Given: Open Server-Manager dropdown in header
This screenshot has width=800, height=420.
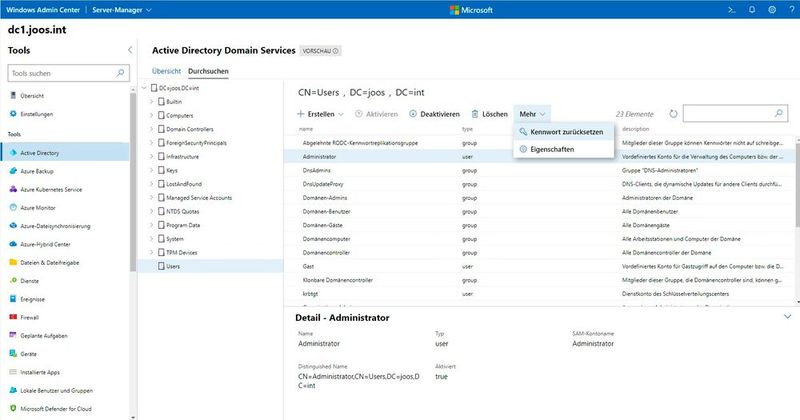Looking at the screenshot, I should coord(122,10).
